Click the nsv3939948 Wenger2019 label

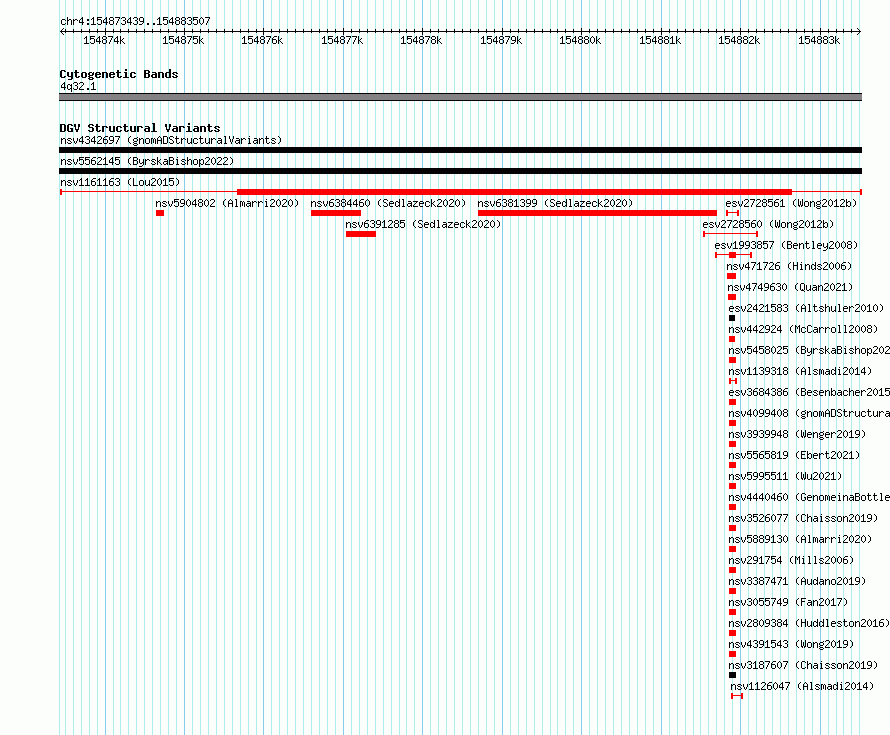pos(797,434)
